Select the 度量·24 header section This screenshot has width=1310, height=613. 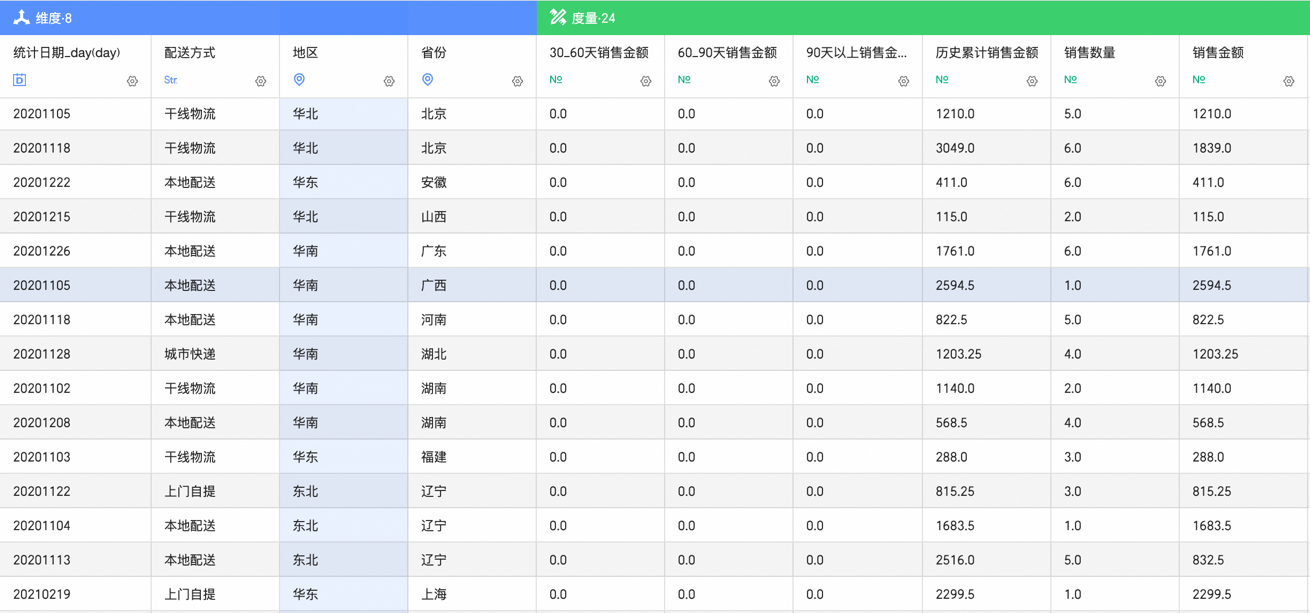(x=923, y=18)
